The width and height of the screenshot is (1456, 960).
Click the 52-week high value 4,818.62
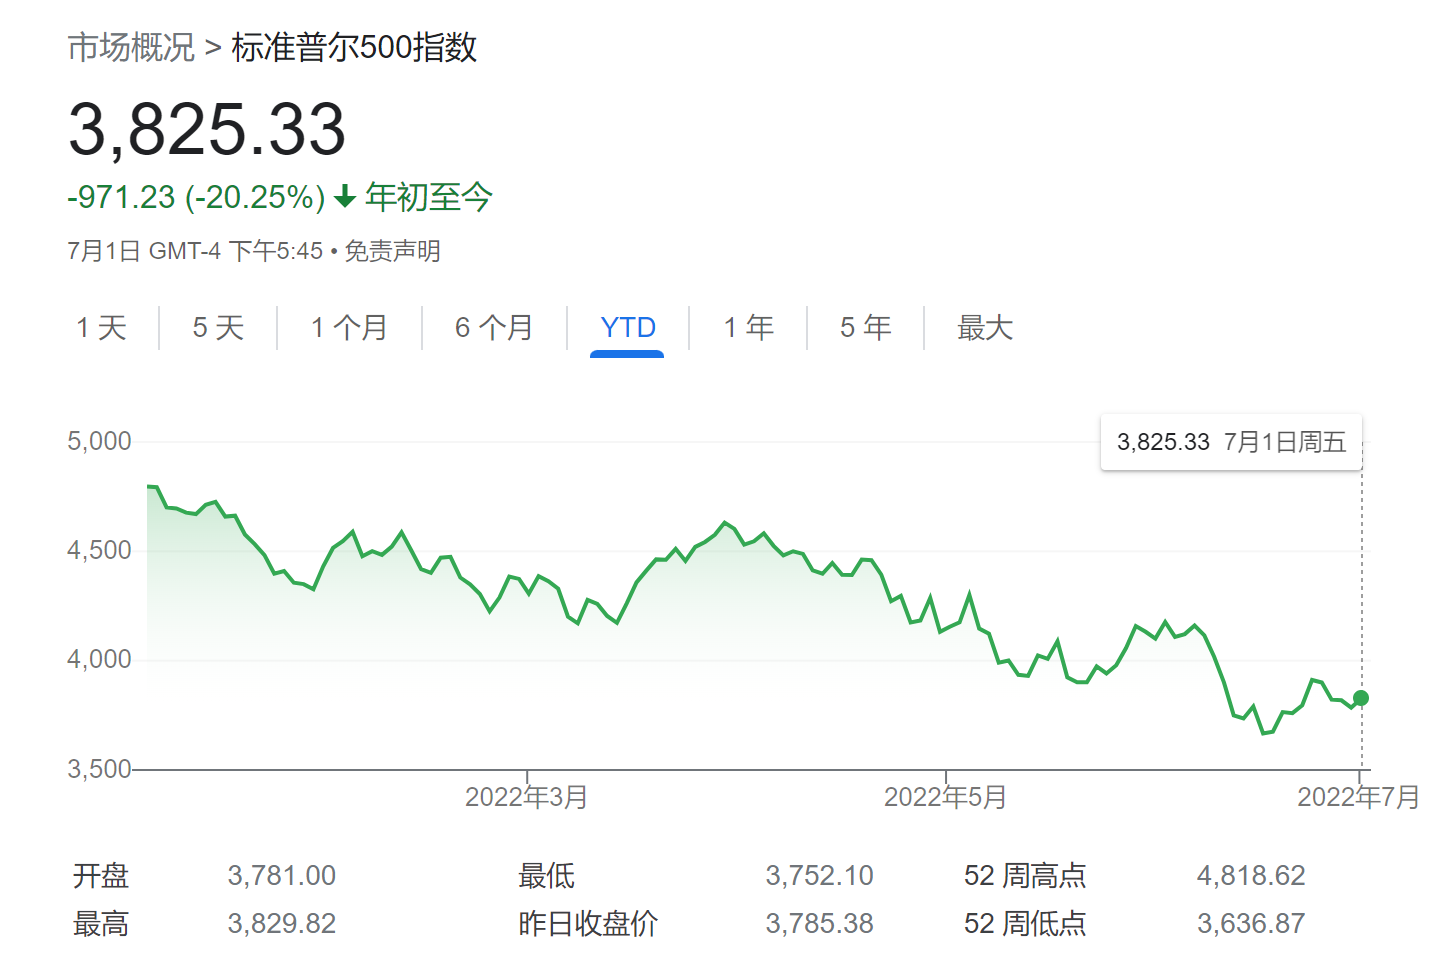[1252, 876]
